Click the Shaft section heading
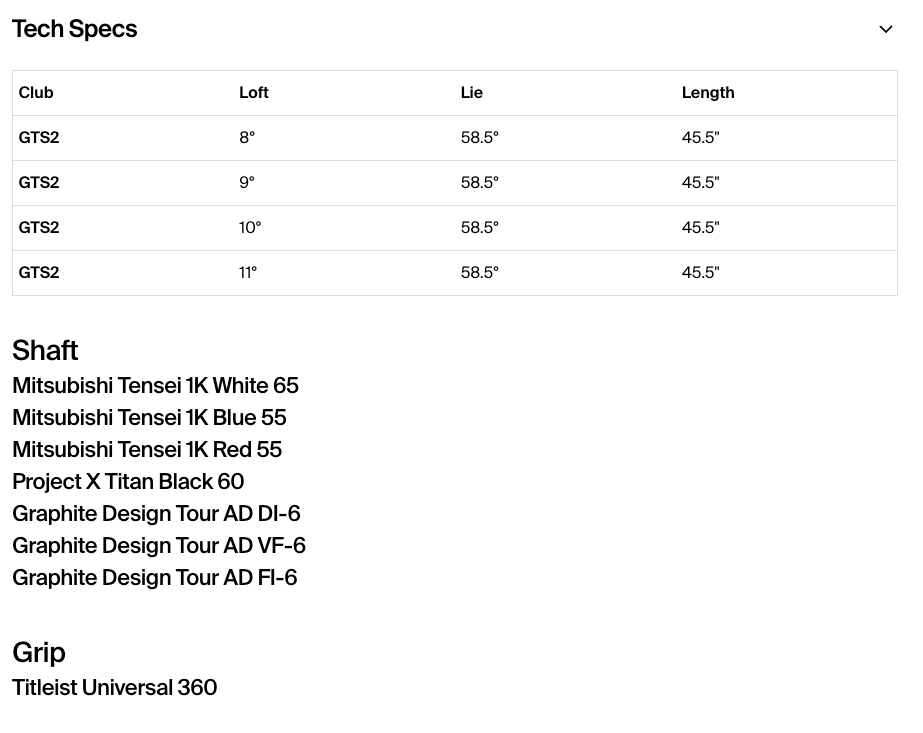923x733 pixels. [45, 350]
